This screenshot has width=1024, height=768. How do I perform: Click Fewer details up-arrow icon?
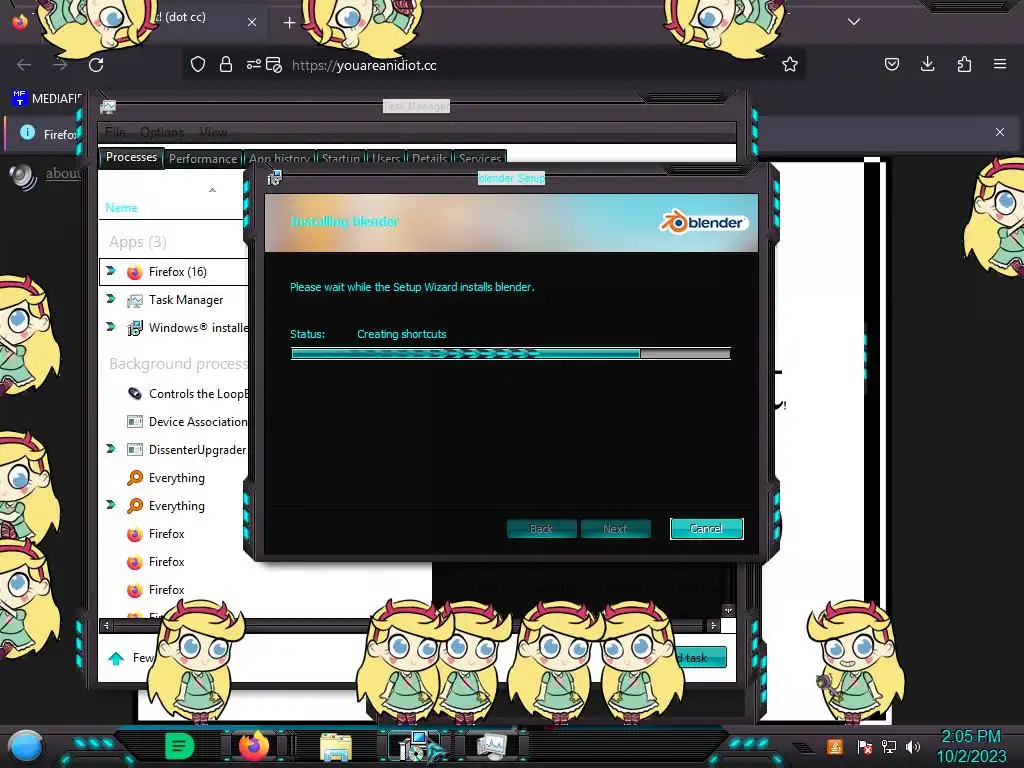(x=116, y=658)
